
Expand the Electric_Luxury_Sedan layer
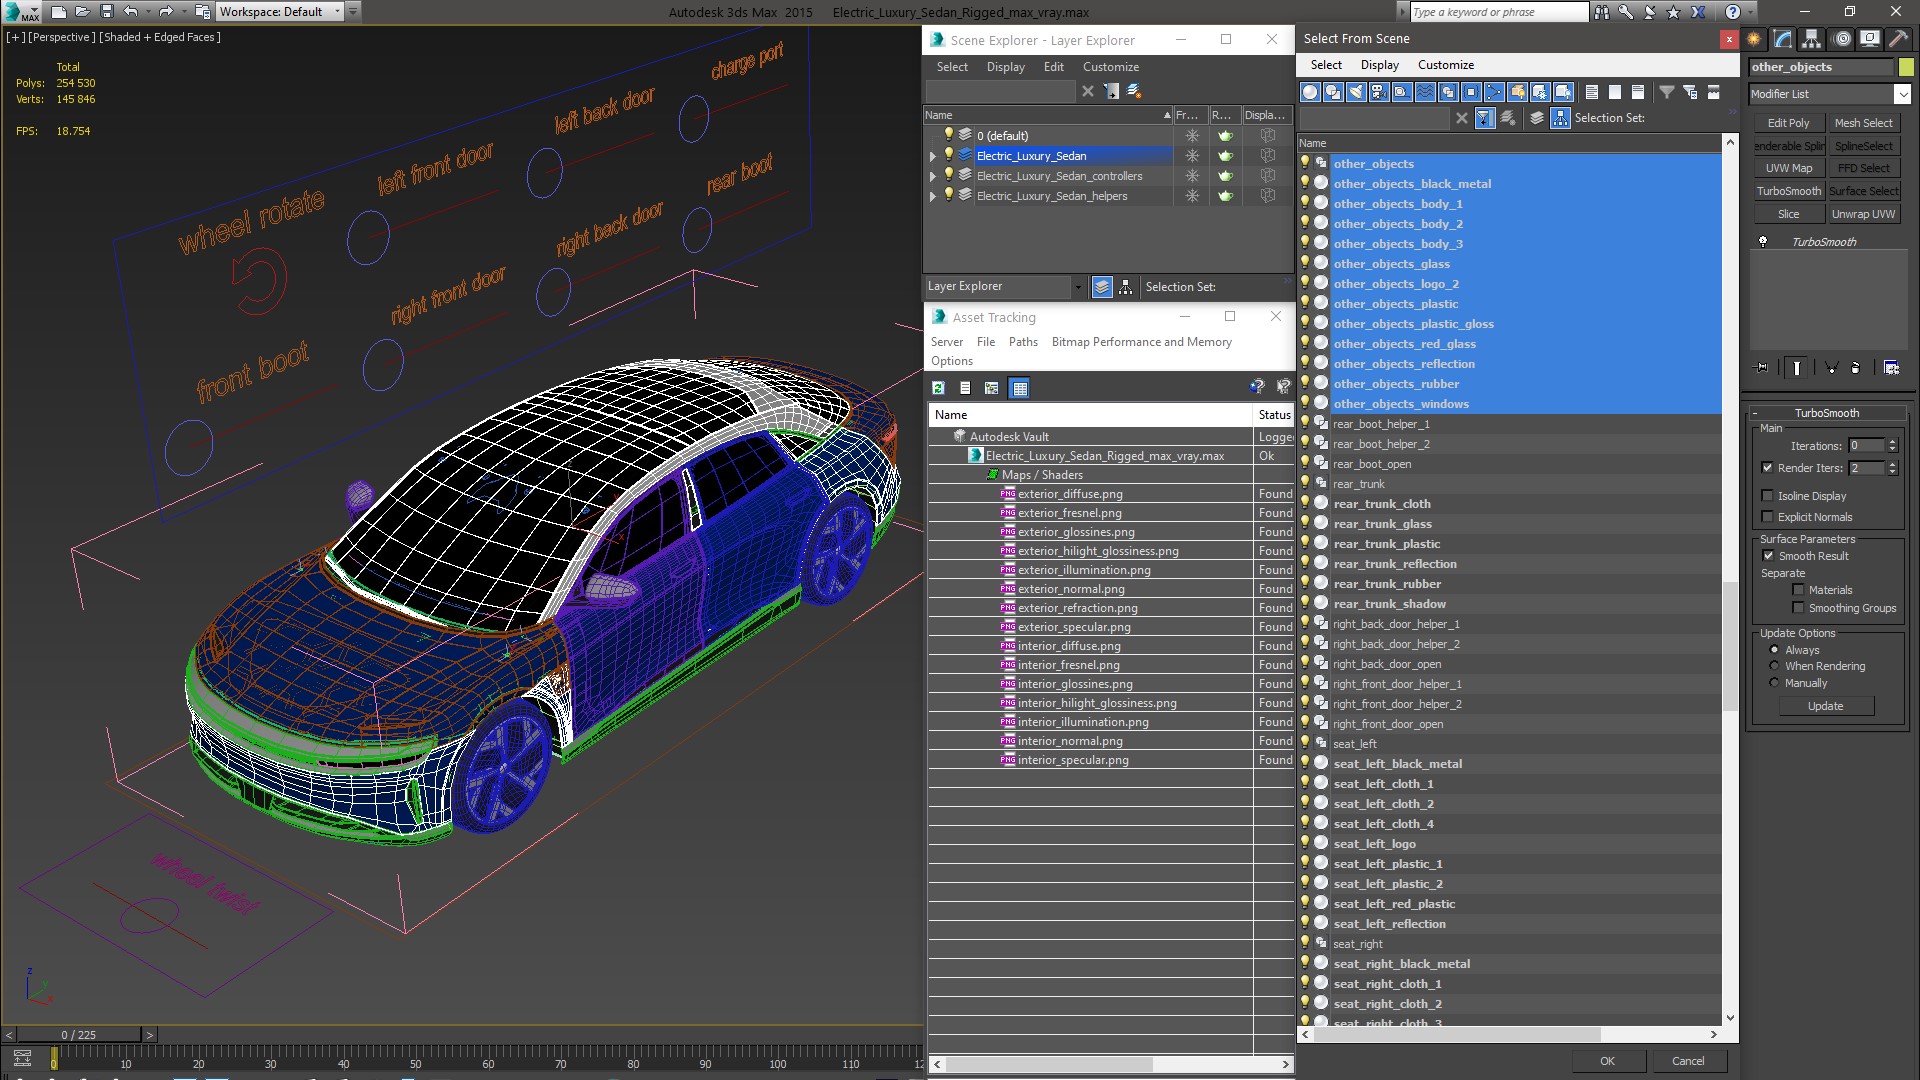(x=933, y=156)
